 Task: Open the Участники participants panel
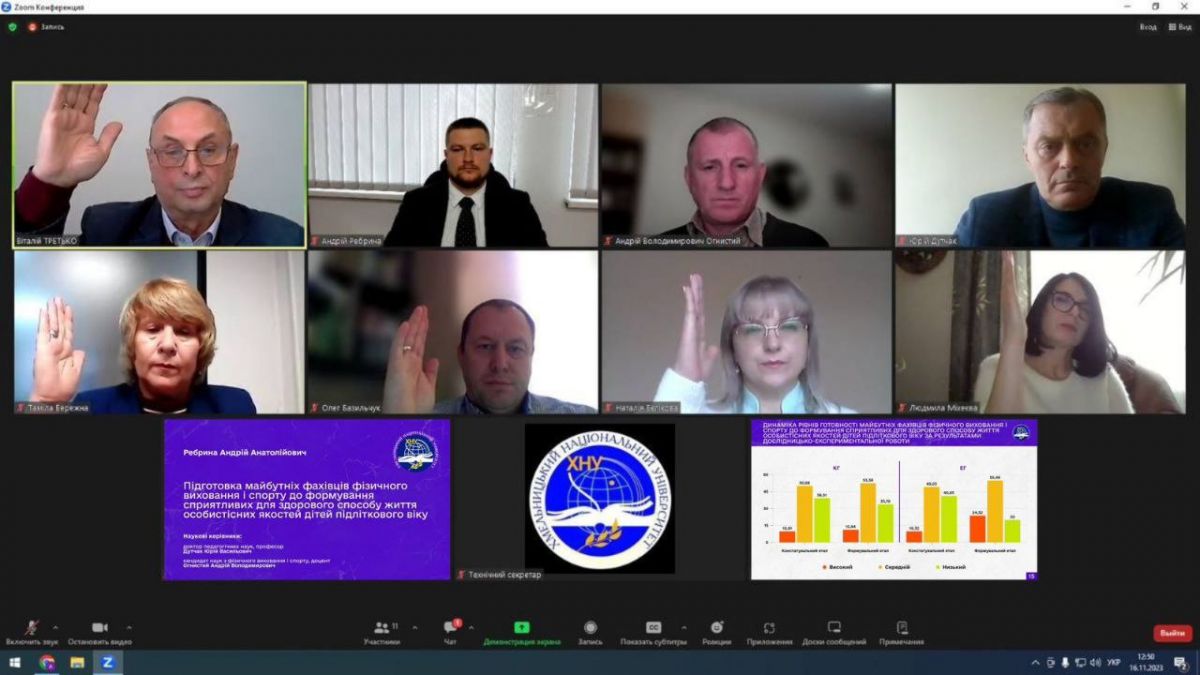point(381,628)
